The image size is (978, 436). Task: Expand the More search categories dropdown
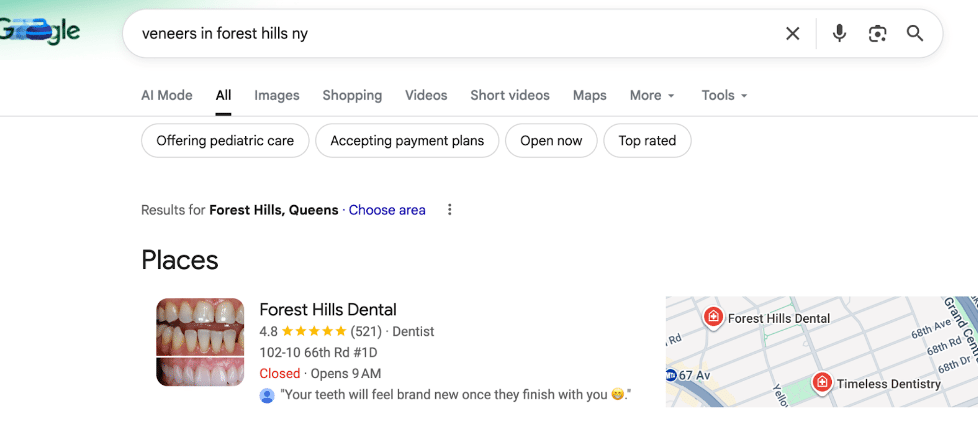pyautogui.click(x=652, y=96)
